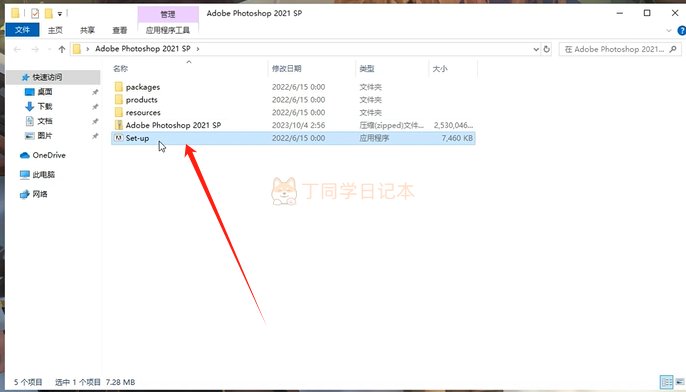Open the quick access toolbar customize dropdown

click(x=60, y=14)
